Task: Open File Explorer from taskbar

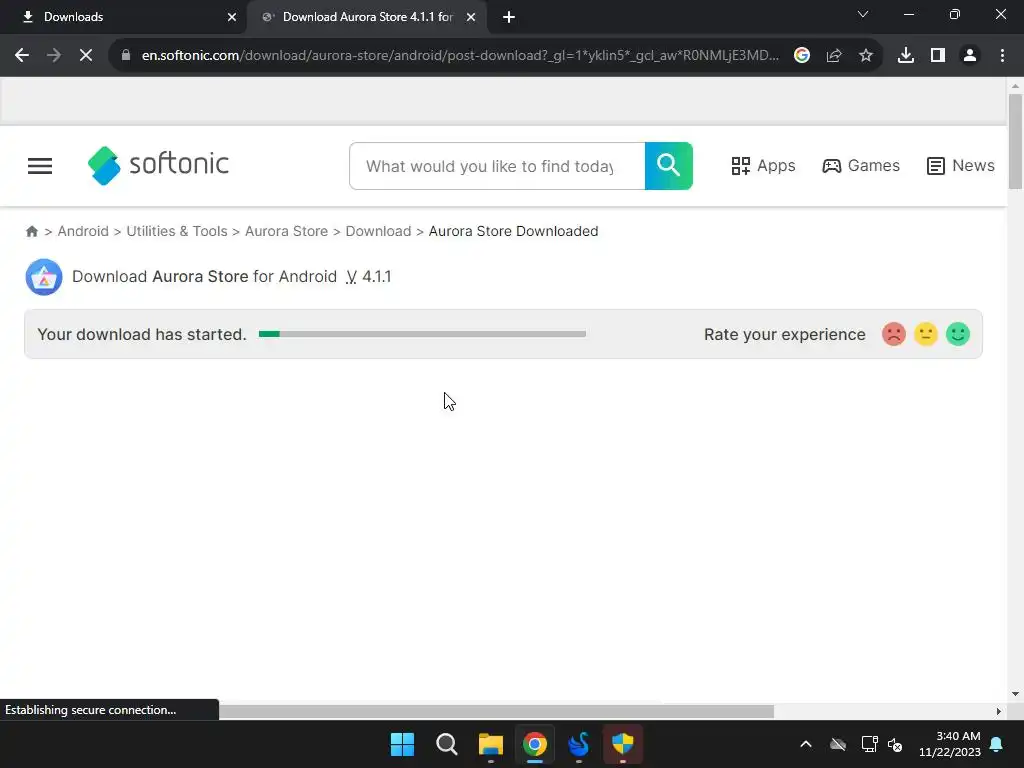Action: [x=490, y=744]
